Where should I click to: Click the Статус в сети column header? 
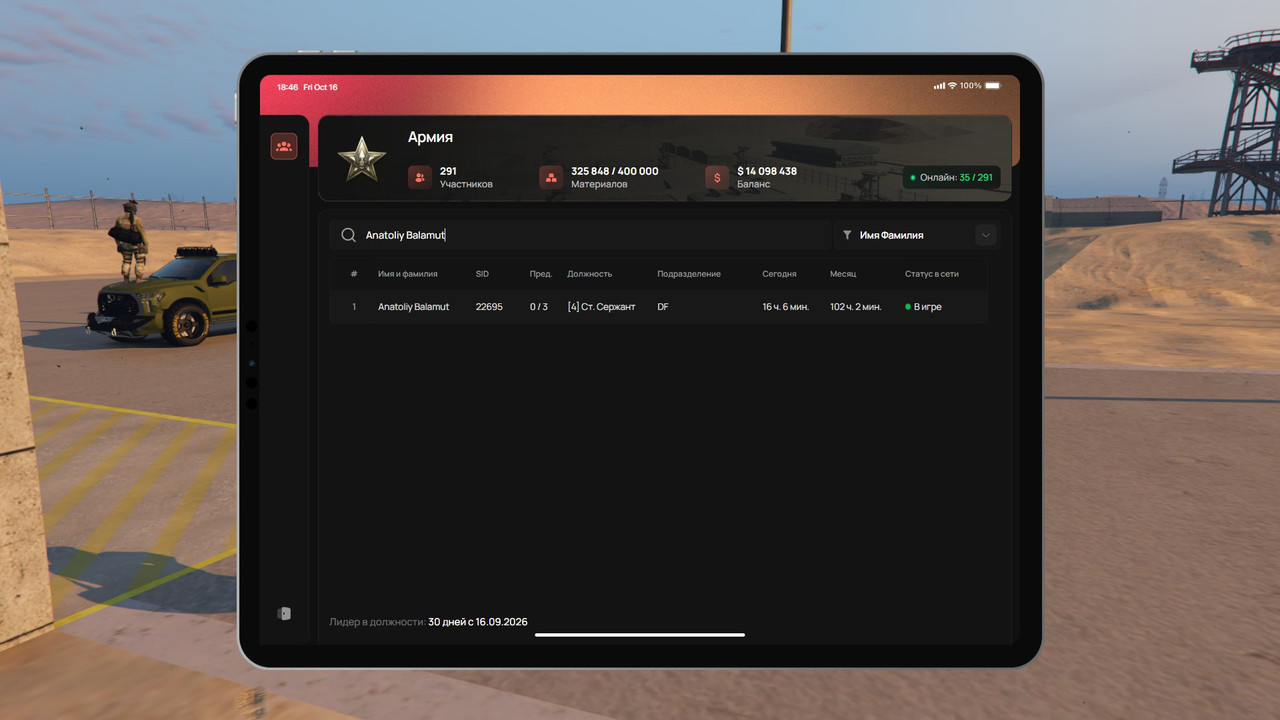point(932,274)
